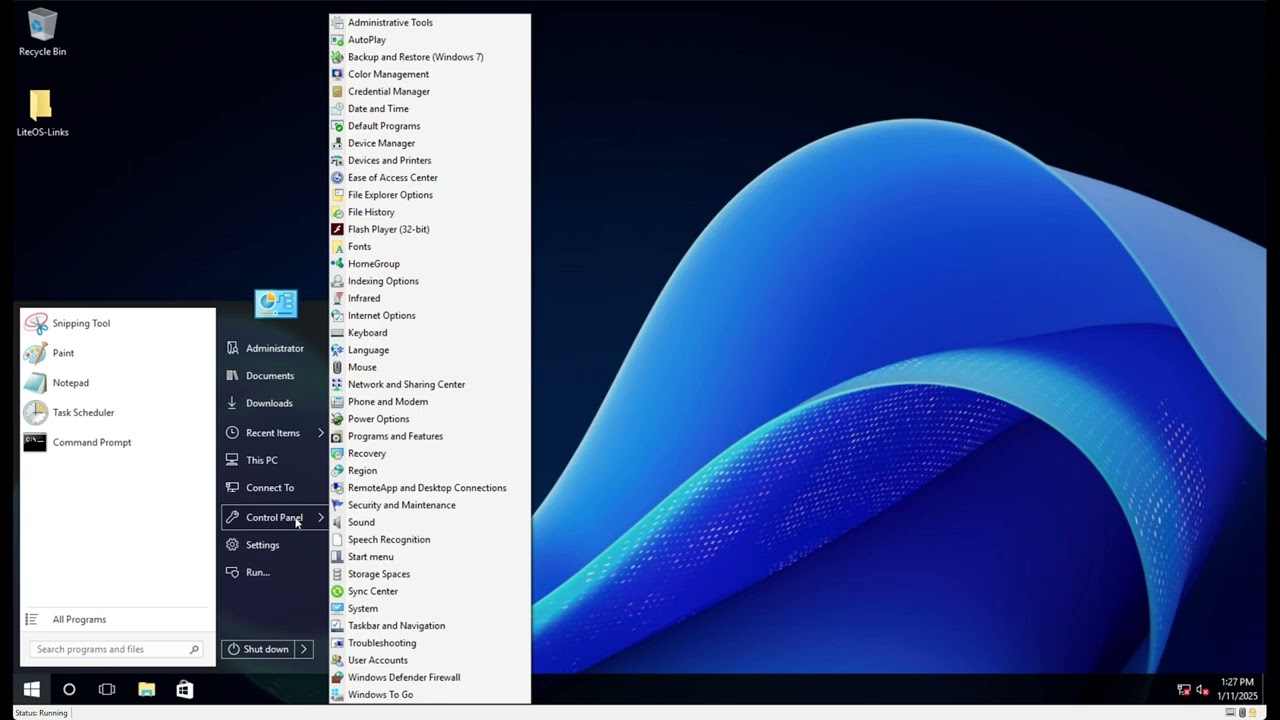Choose Run... from the Start menu
This screenshot has height=720, width=1280.
[x=274, y=572]
